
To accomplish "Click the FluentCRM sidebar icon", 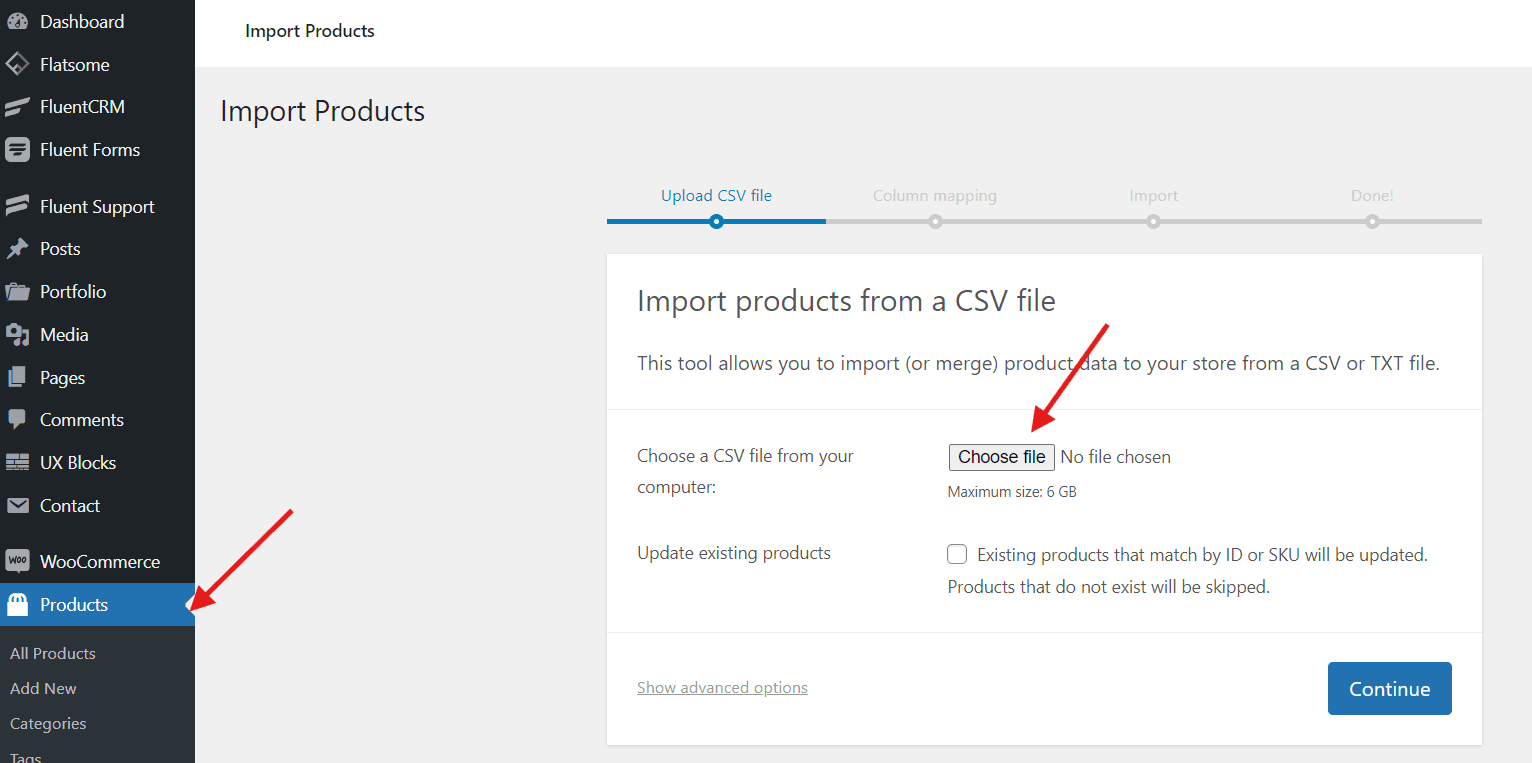I will click(x=17, y=107).
